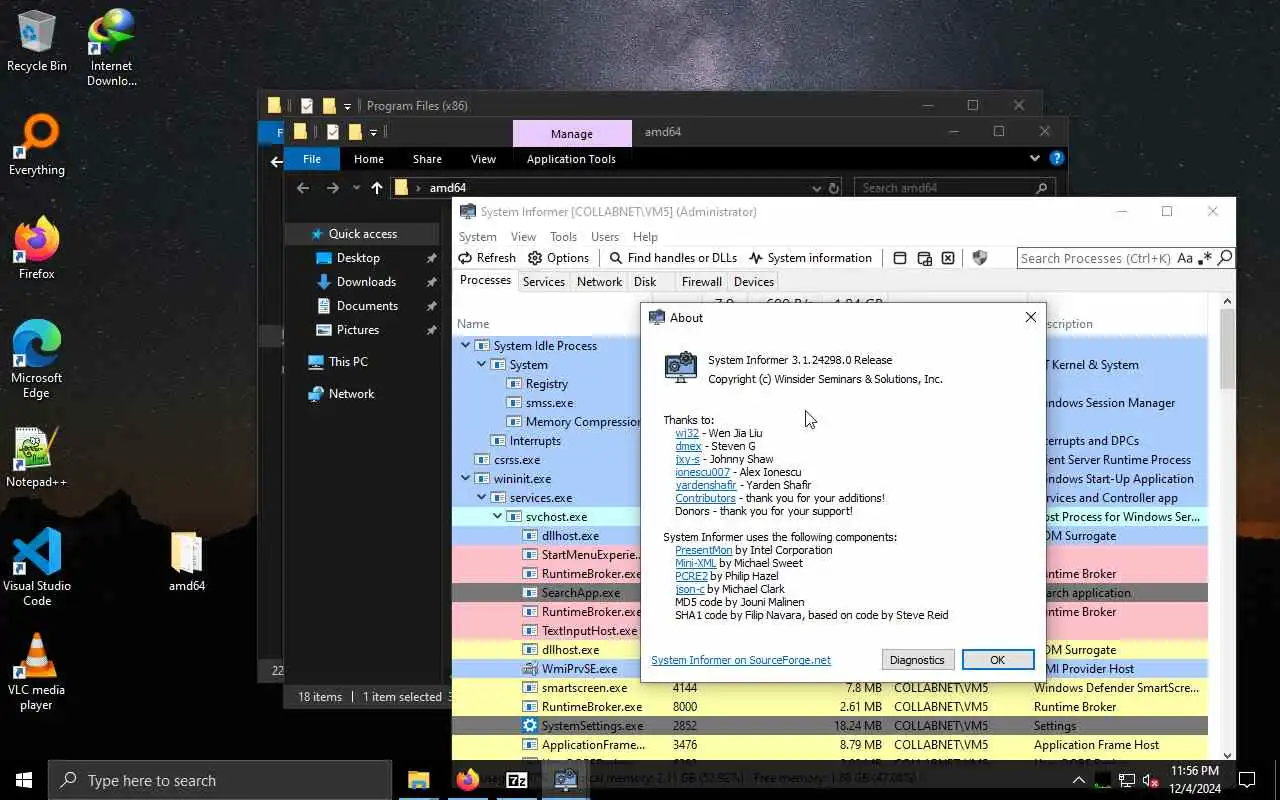Select This PC in Explorer navigation pane
This screenshot has height=800, width=1280.
348,362
